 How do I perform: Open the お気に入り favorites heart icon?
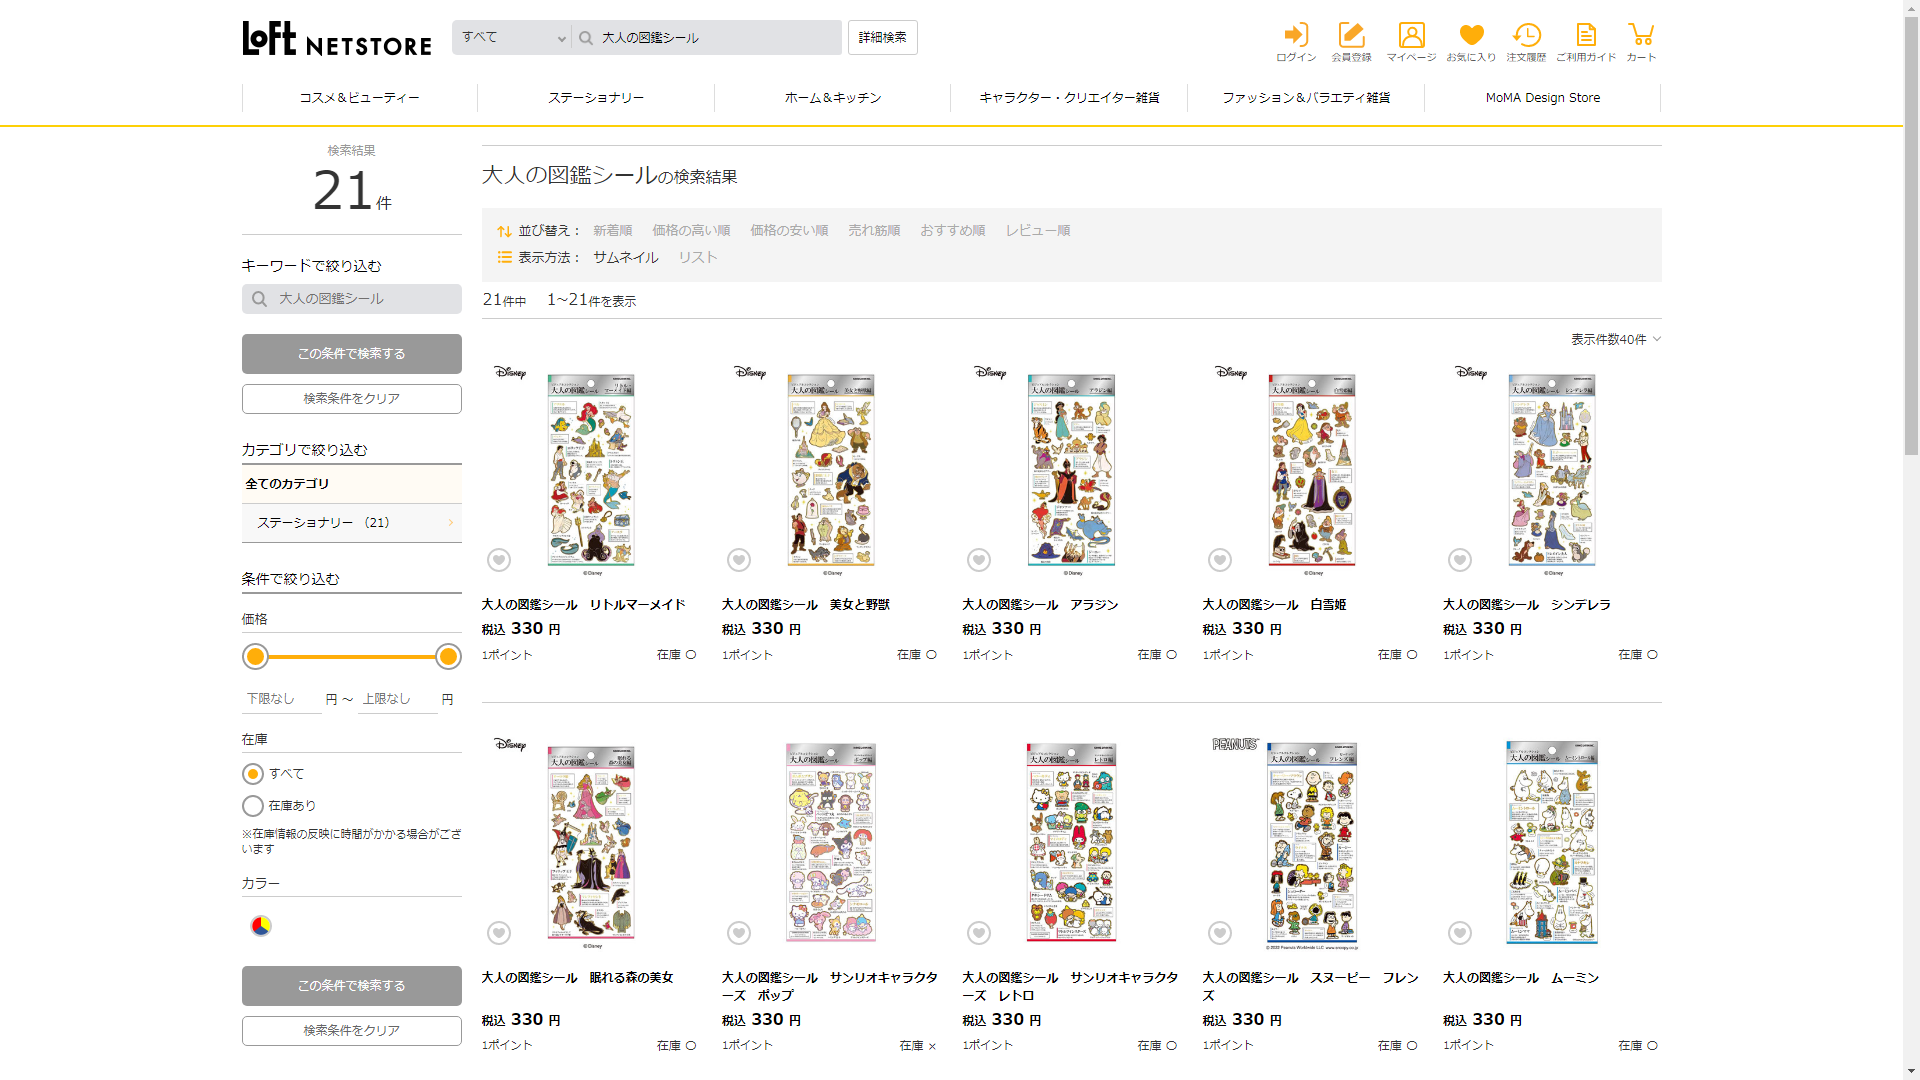click(x=1471, y=43)
